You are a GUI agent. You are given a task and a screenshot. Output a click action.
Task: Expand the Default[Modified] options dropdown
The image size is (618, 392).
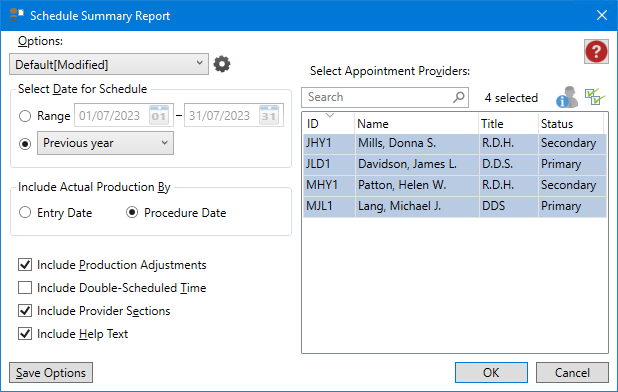click(x=109, y=64)
